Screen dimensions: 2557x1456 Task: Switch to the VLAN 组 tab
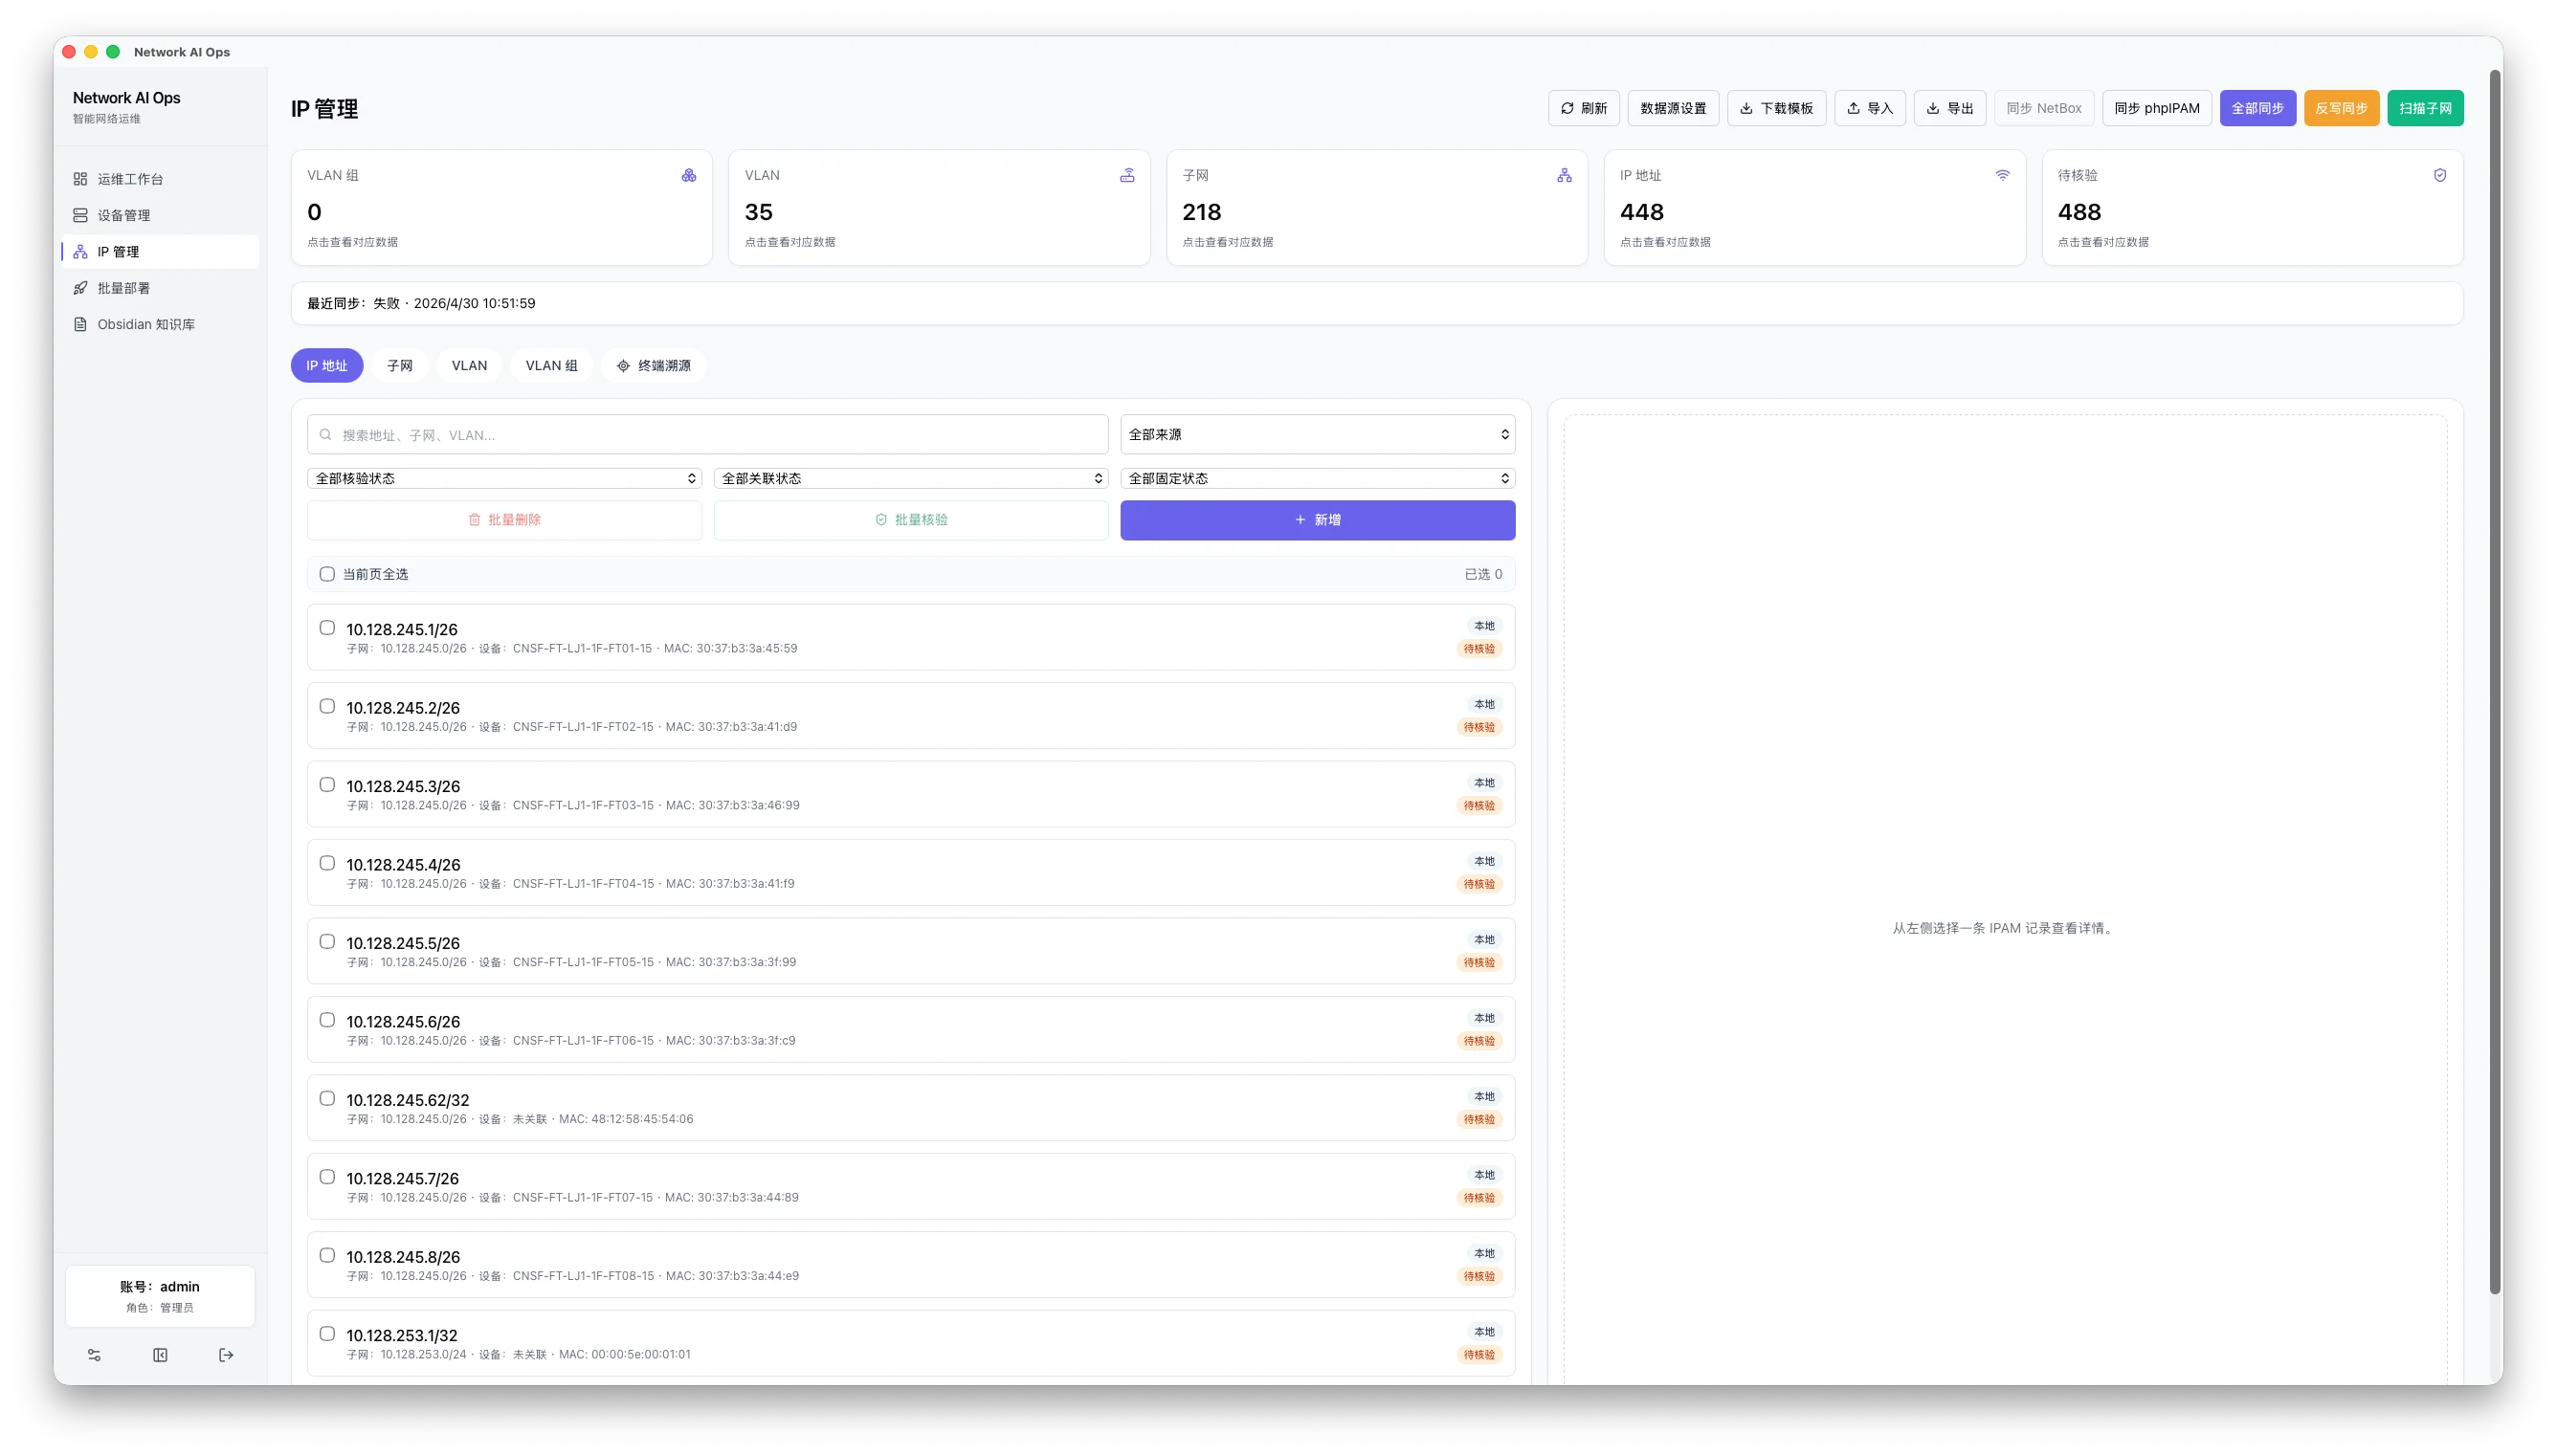coord(552,366)
